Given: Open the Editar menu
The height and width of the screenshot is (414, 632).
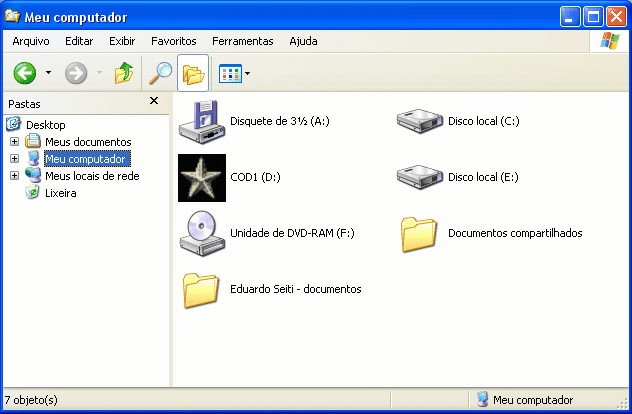Looking at the screenshot, I should (79, 41).
